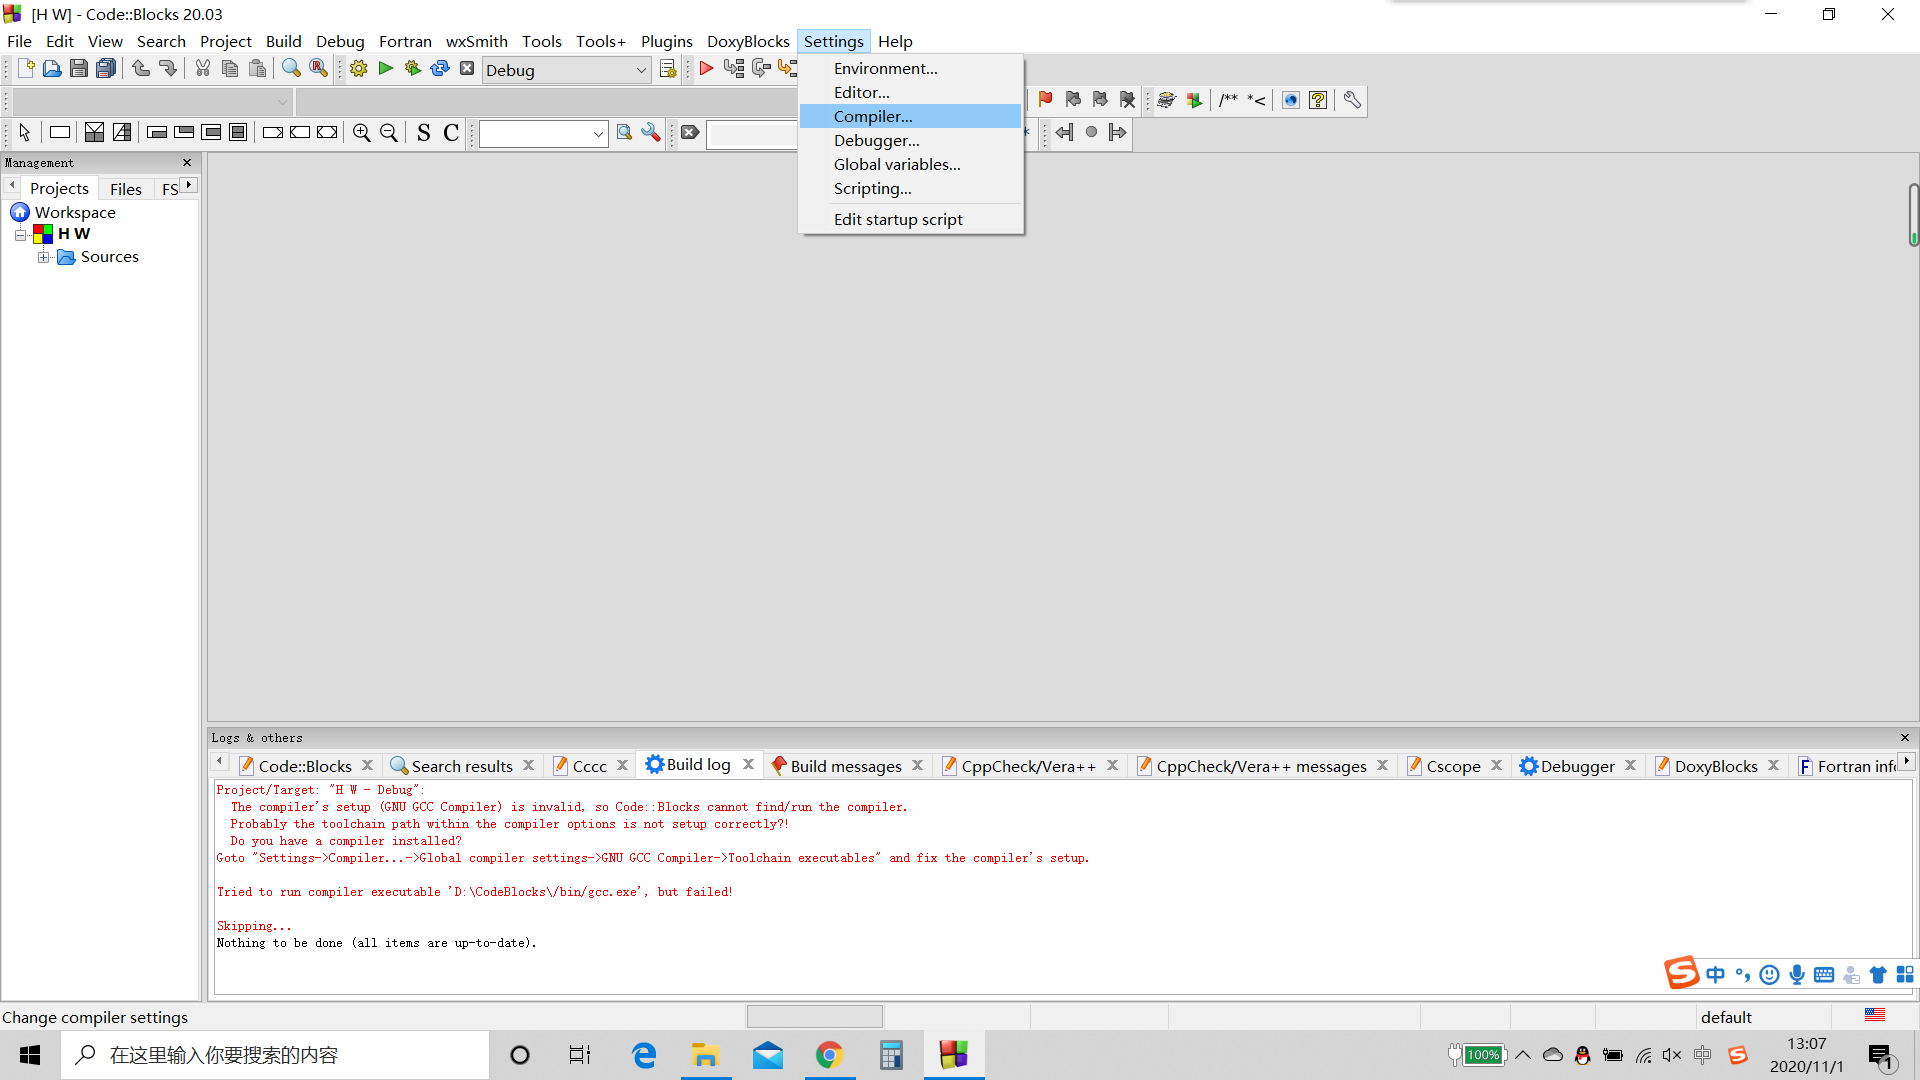Screen dimensions: 1920x1080
Task: Expand the Sources folder node
Action: [43, 257]
